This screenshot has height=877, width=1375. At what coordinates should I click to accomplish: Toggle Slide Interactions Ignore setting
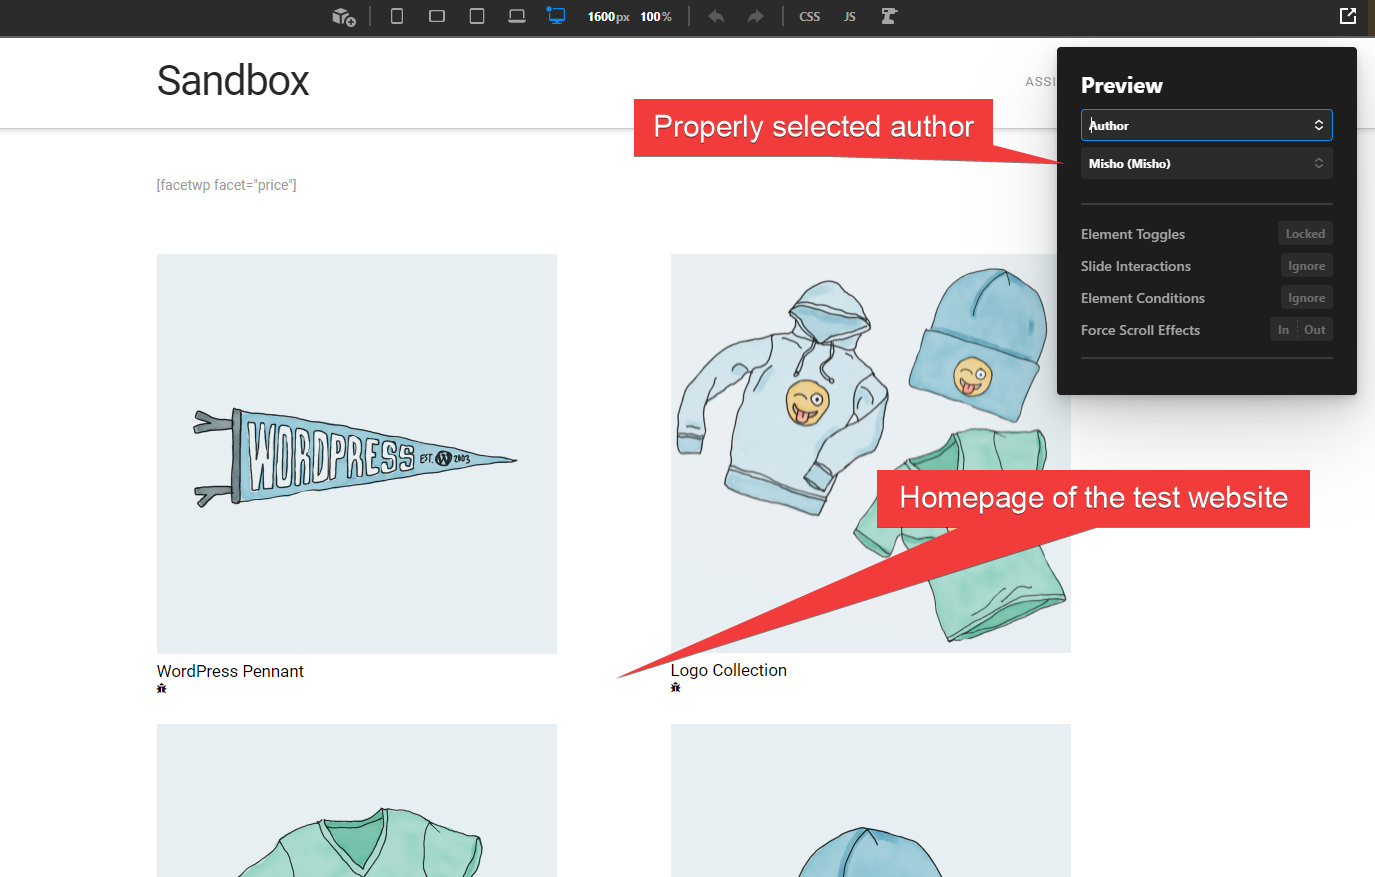[x=1306, y=266]
